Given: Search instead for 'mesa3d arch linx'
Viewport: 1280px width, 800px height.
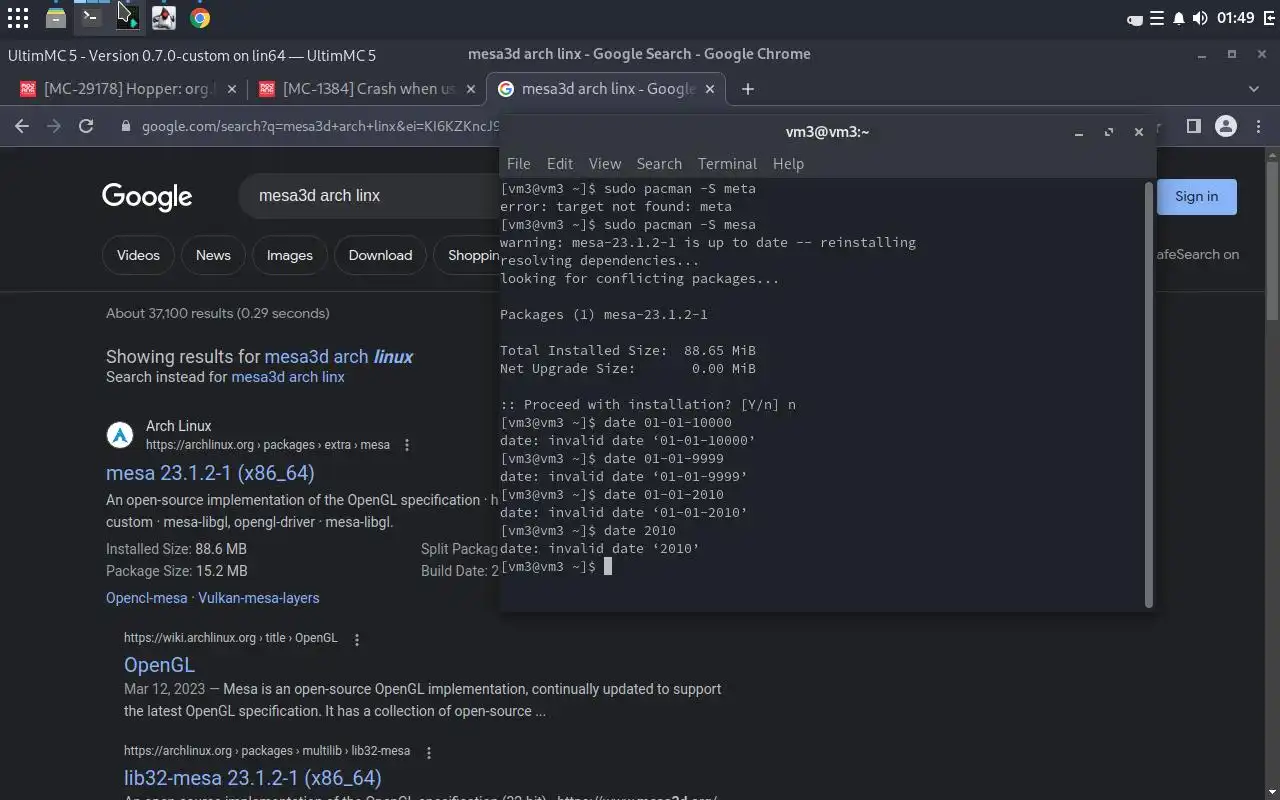Looking at the screenshot, I should (x=288, y=377).
